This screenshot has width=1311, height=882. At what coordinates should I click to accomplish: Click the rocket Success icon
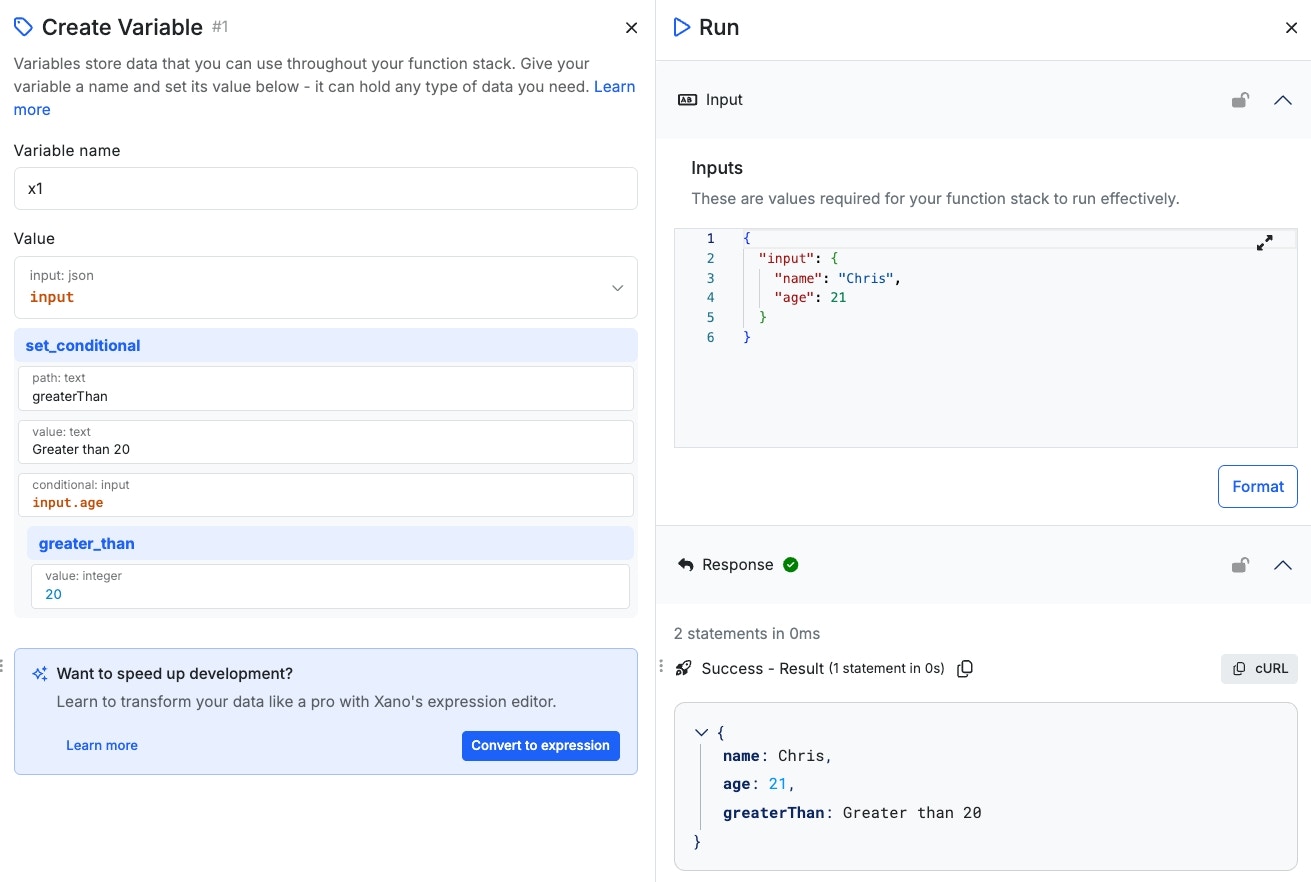pyautogui.click(x=684, y=668)
